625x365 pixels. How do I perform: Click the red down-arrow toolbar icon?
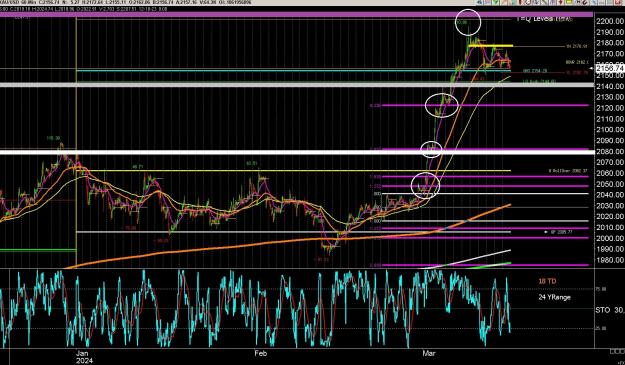[560, 2]
